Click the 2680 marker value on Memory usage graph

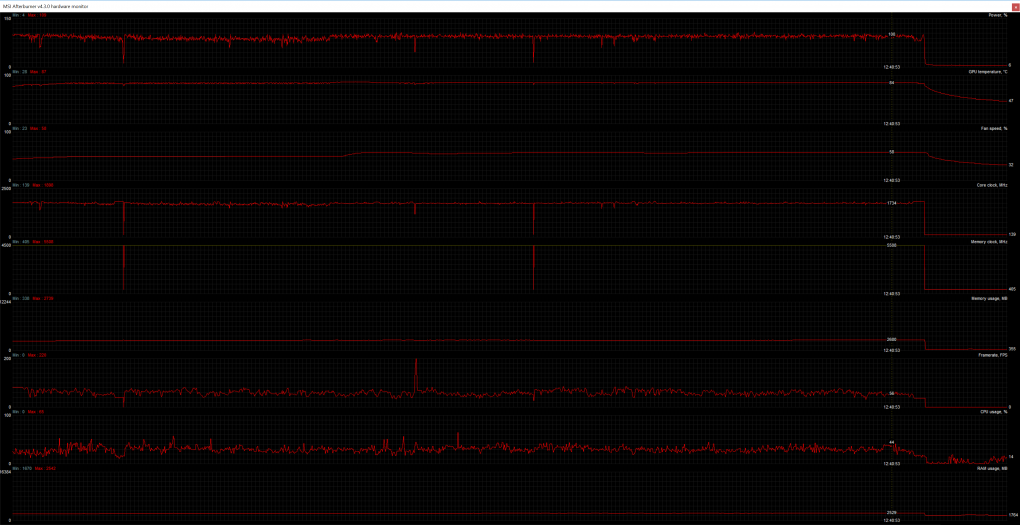(x=892, y=340)
